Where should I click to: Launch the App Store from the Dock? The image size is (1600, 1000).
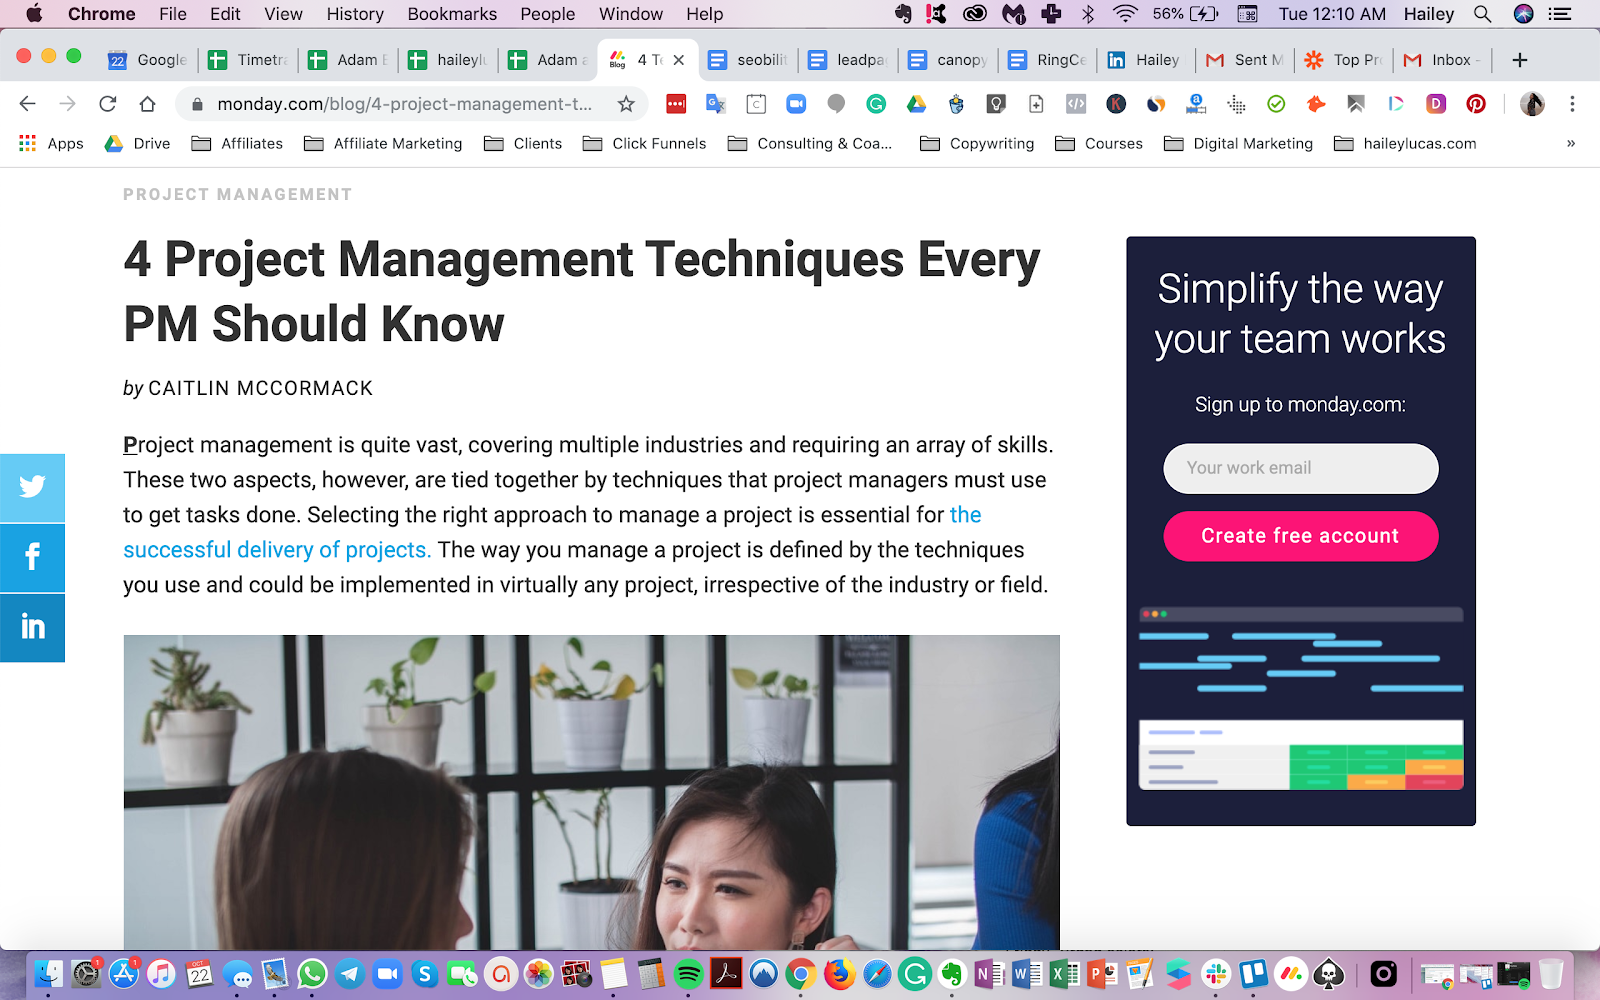[124, 973]
